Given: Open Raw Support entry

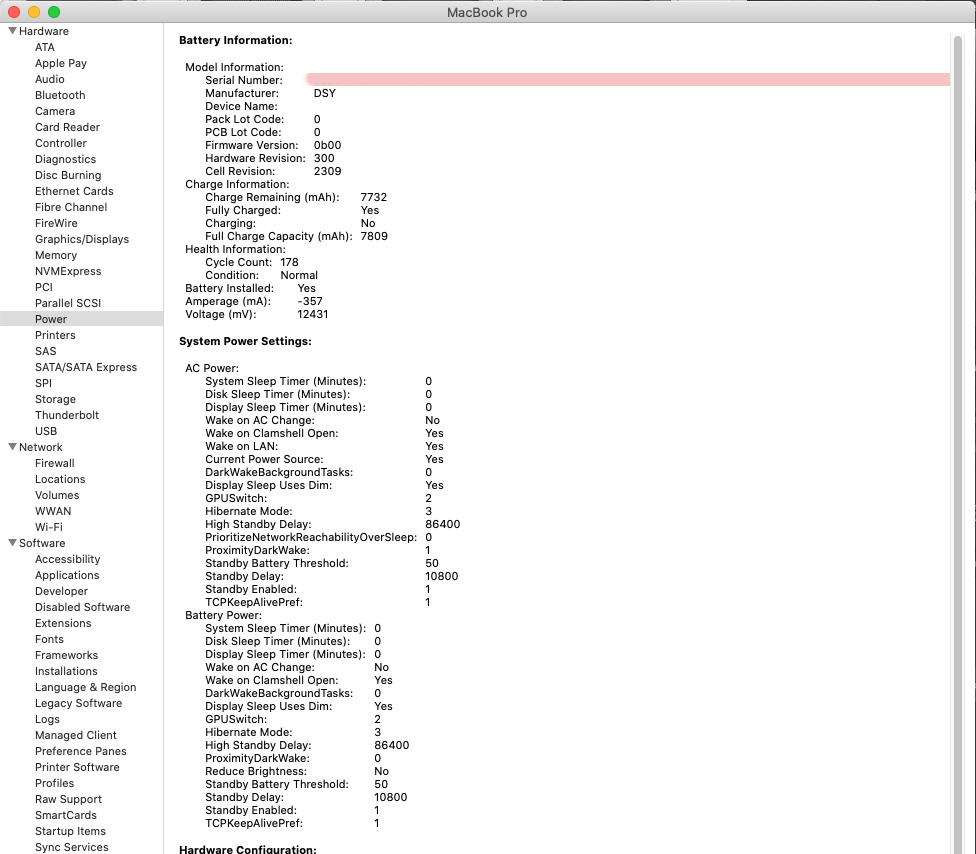Looking at the screenshot, I should click(x=68, y=799).
